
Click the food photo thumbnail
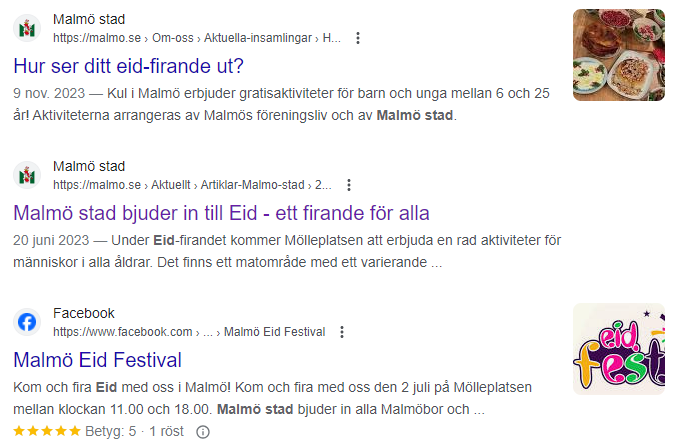(x=618, y=55)
